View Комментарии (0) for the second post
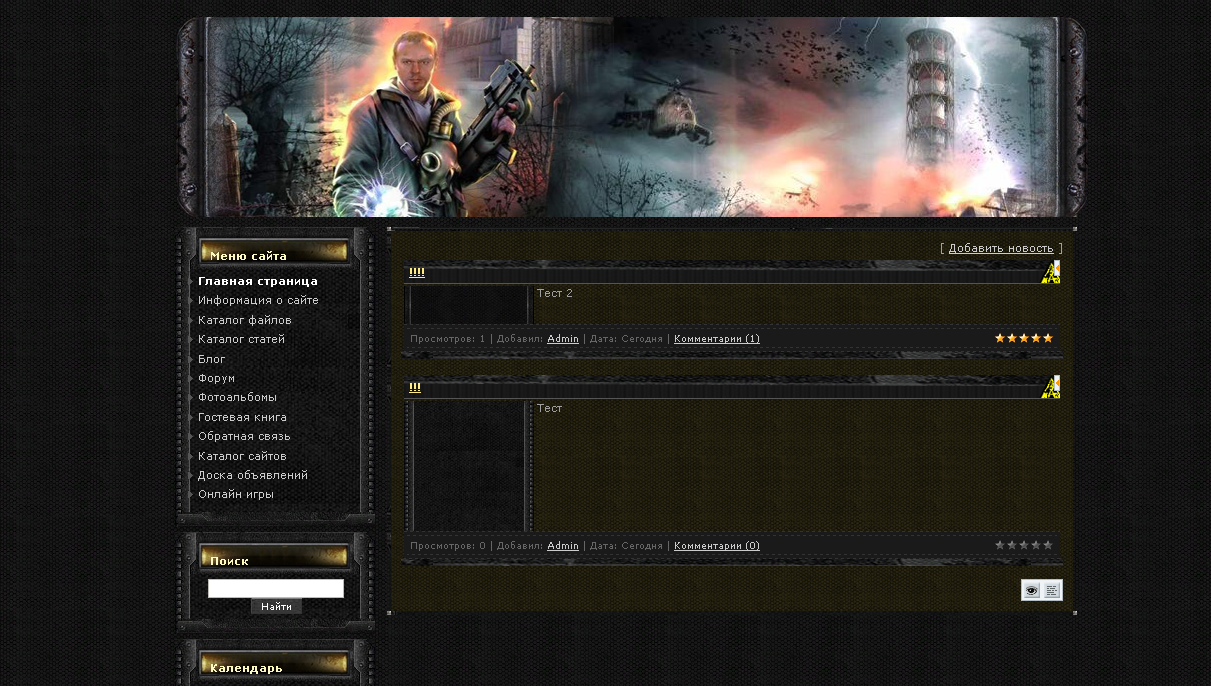The image size is (1211, 686). pyautogui.click(x=717, y=546)
